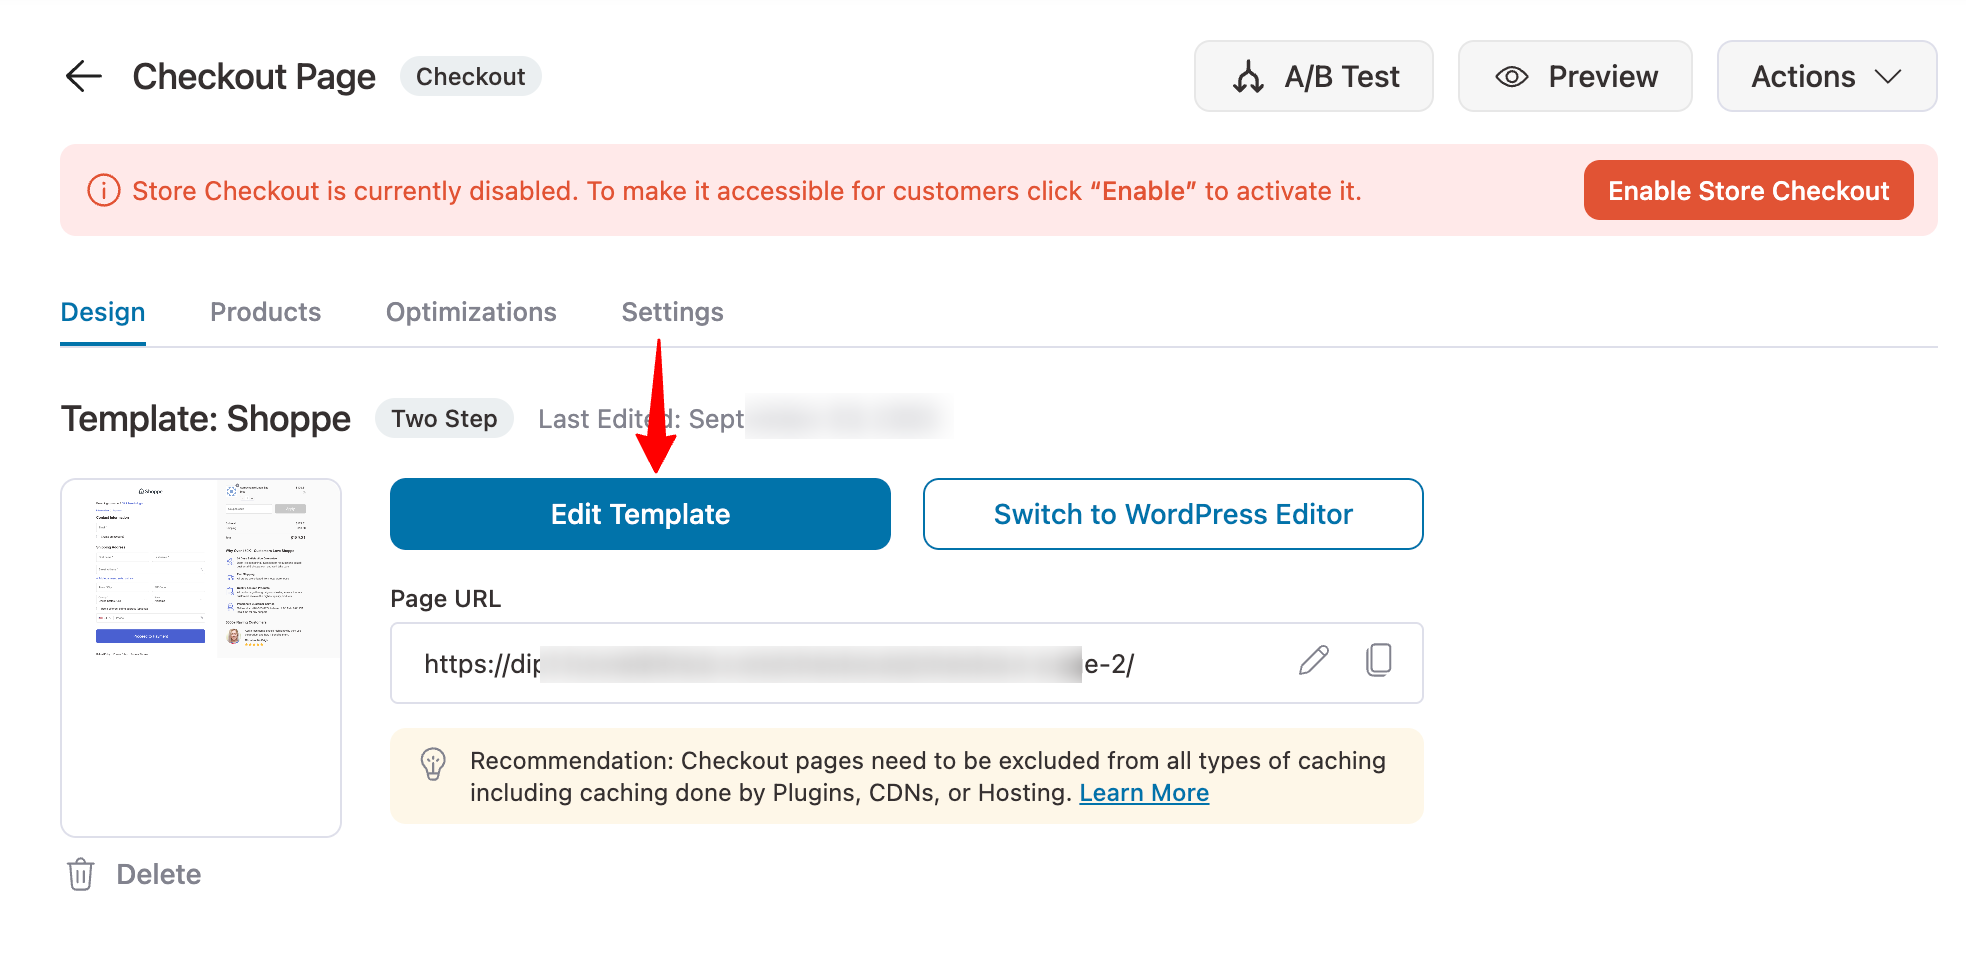
Task: Click the pencil icon to edit Page URL
Action: point(1314,660)
